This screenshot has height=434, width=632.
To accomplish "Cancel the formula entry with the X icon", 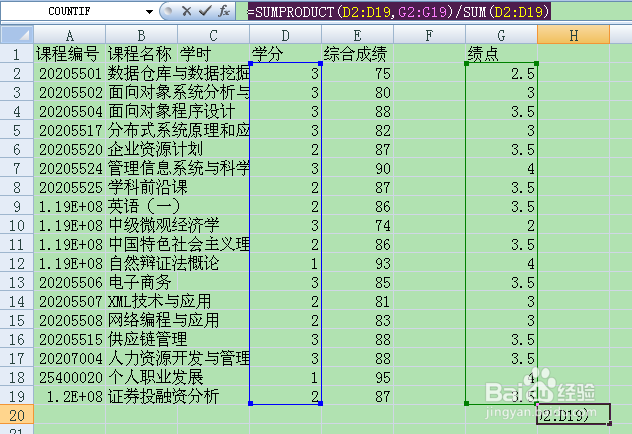I will (186, 11).
